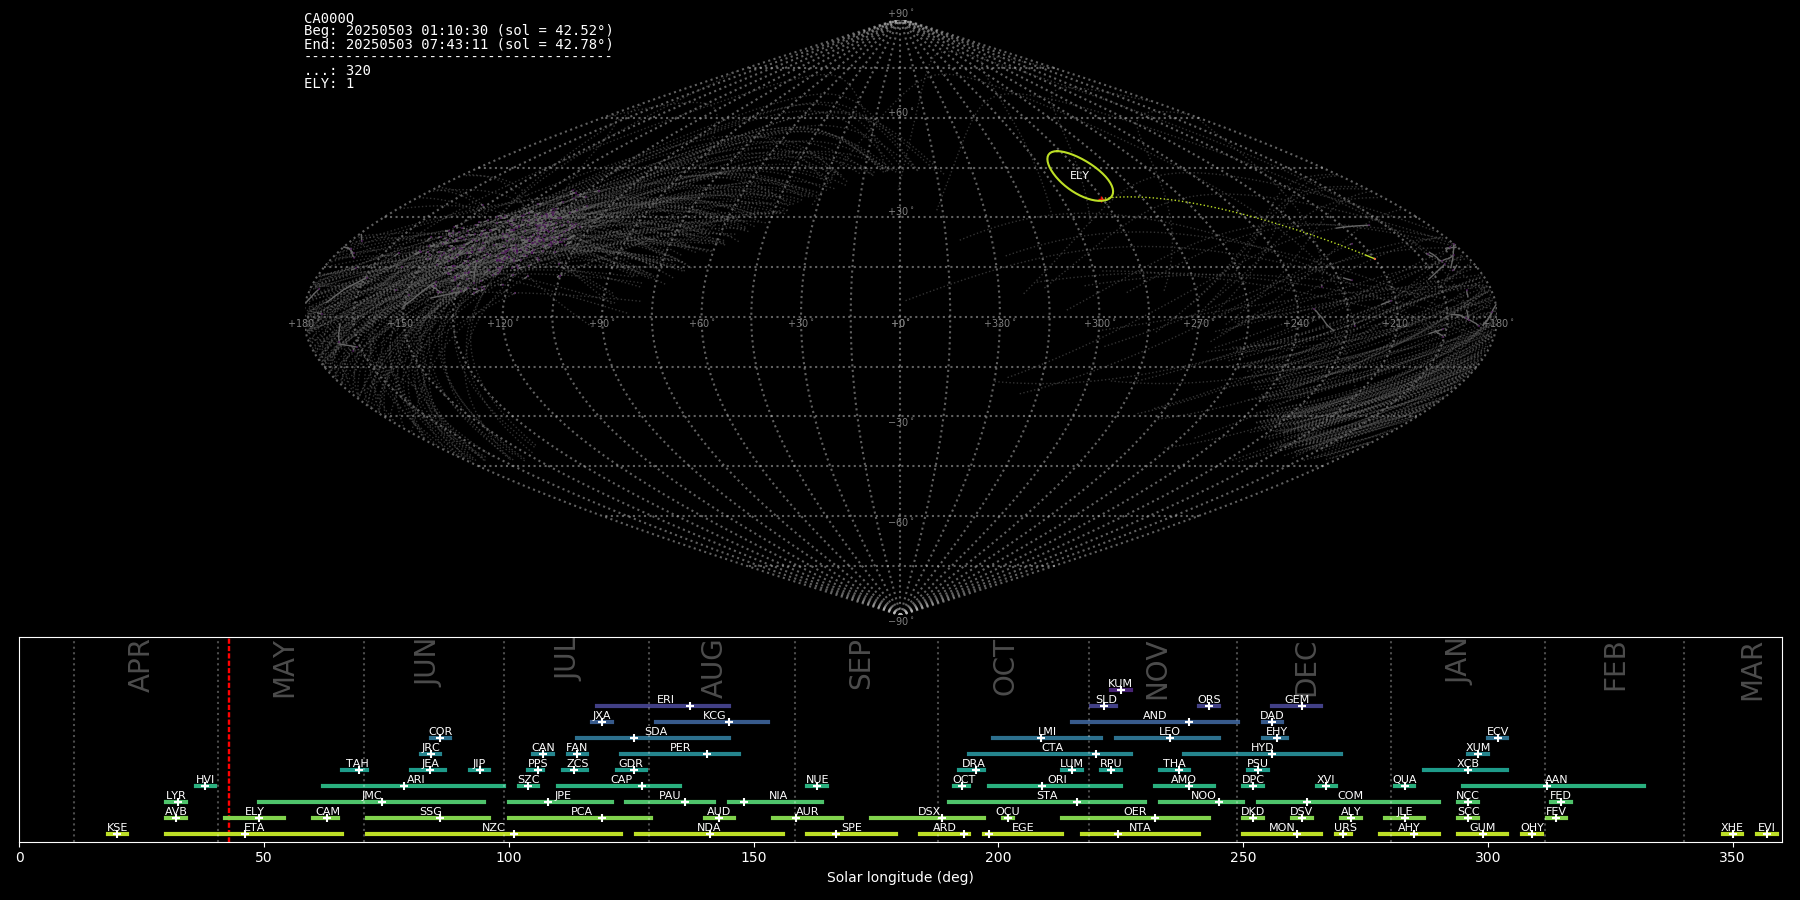Select the NDA shower label
The width and height of the screenshot is (1800, 900).
[x=709, y=828]
